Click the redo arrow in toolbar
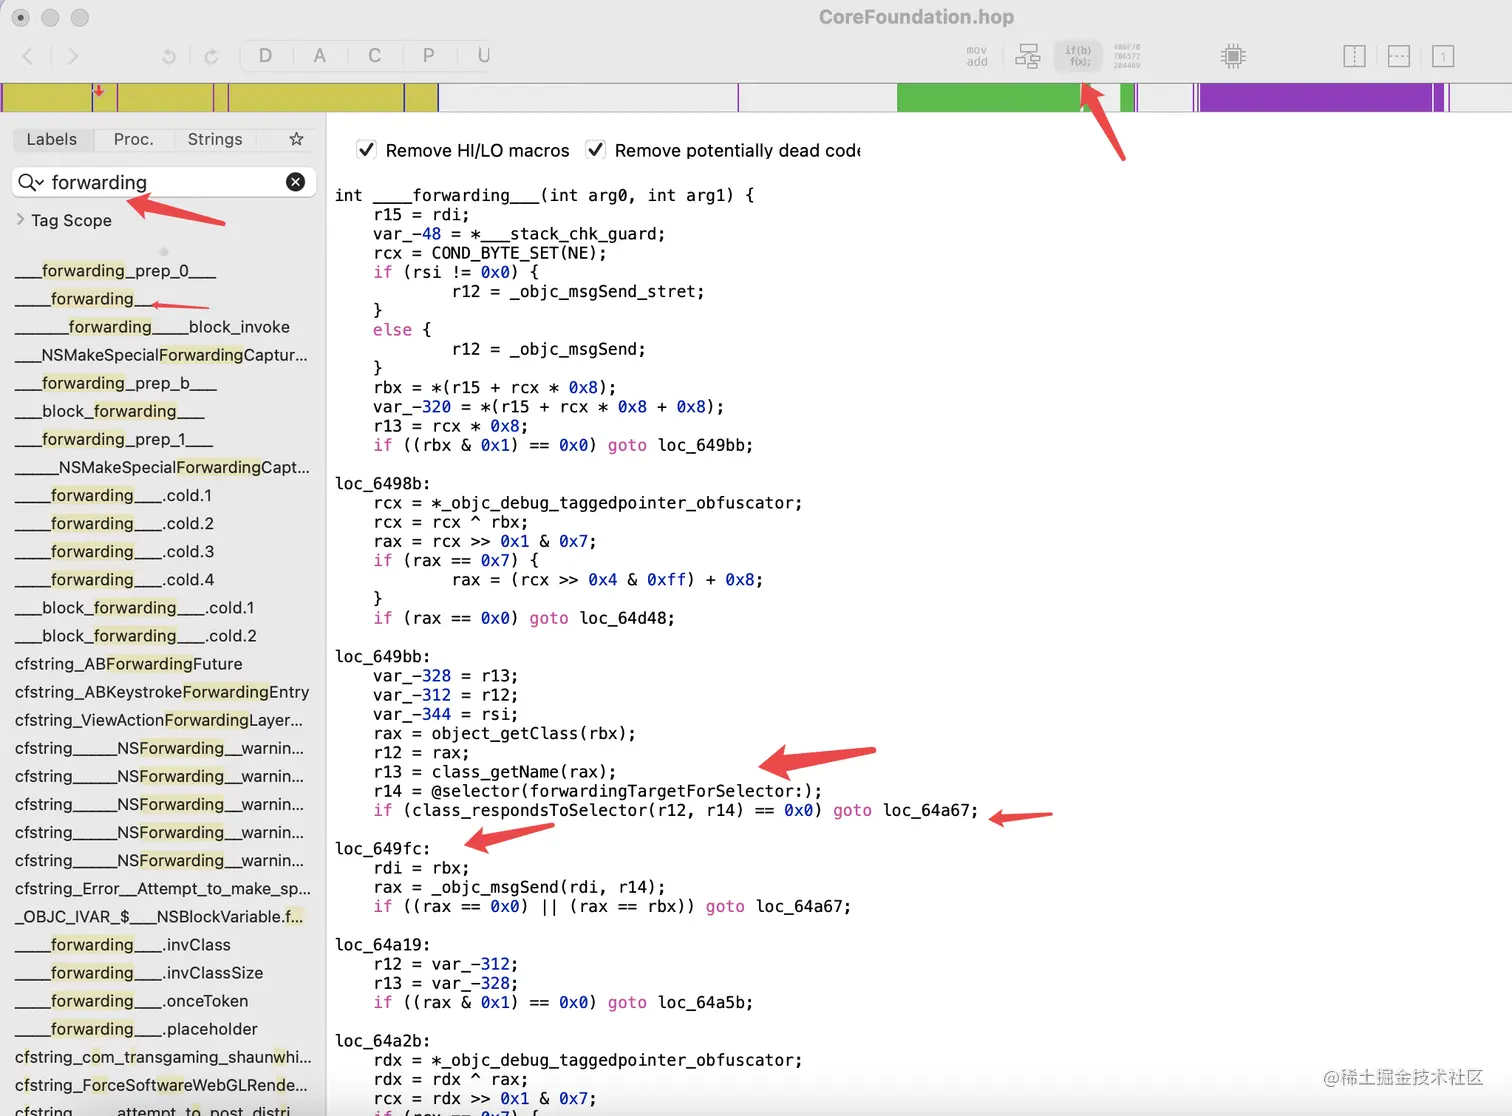 pos(211,57)
